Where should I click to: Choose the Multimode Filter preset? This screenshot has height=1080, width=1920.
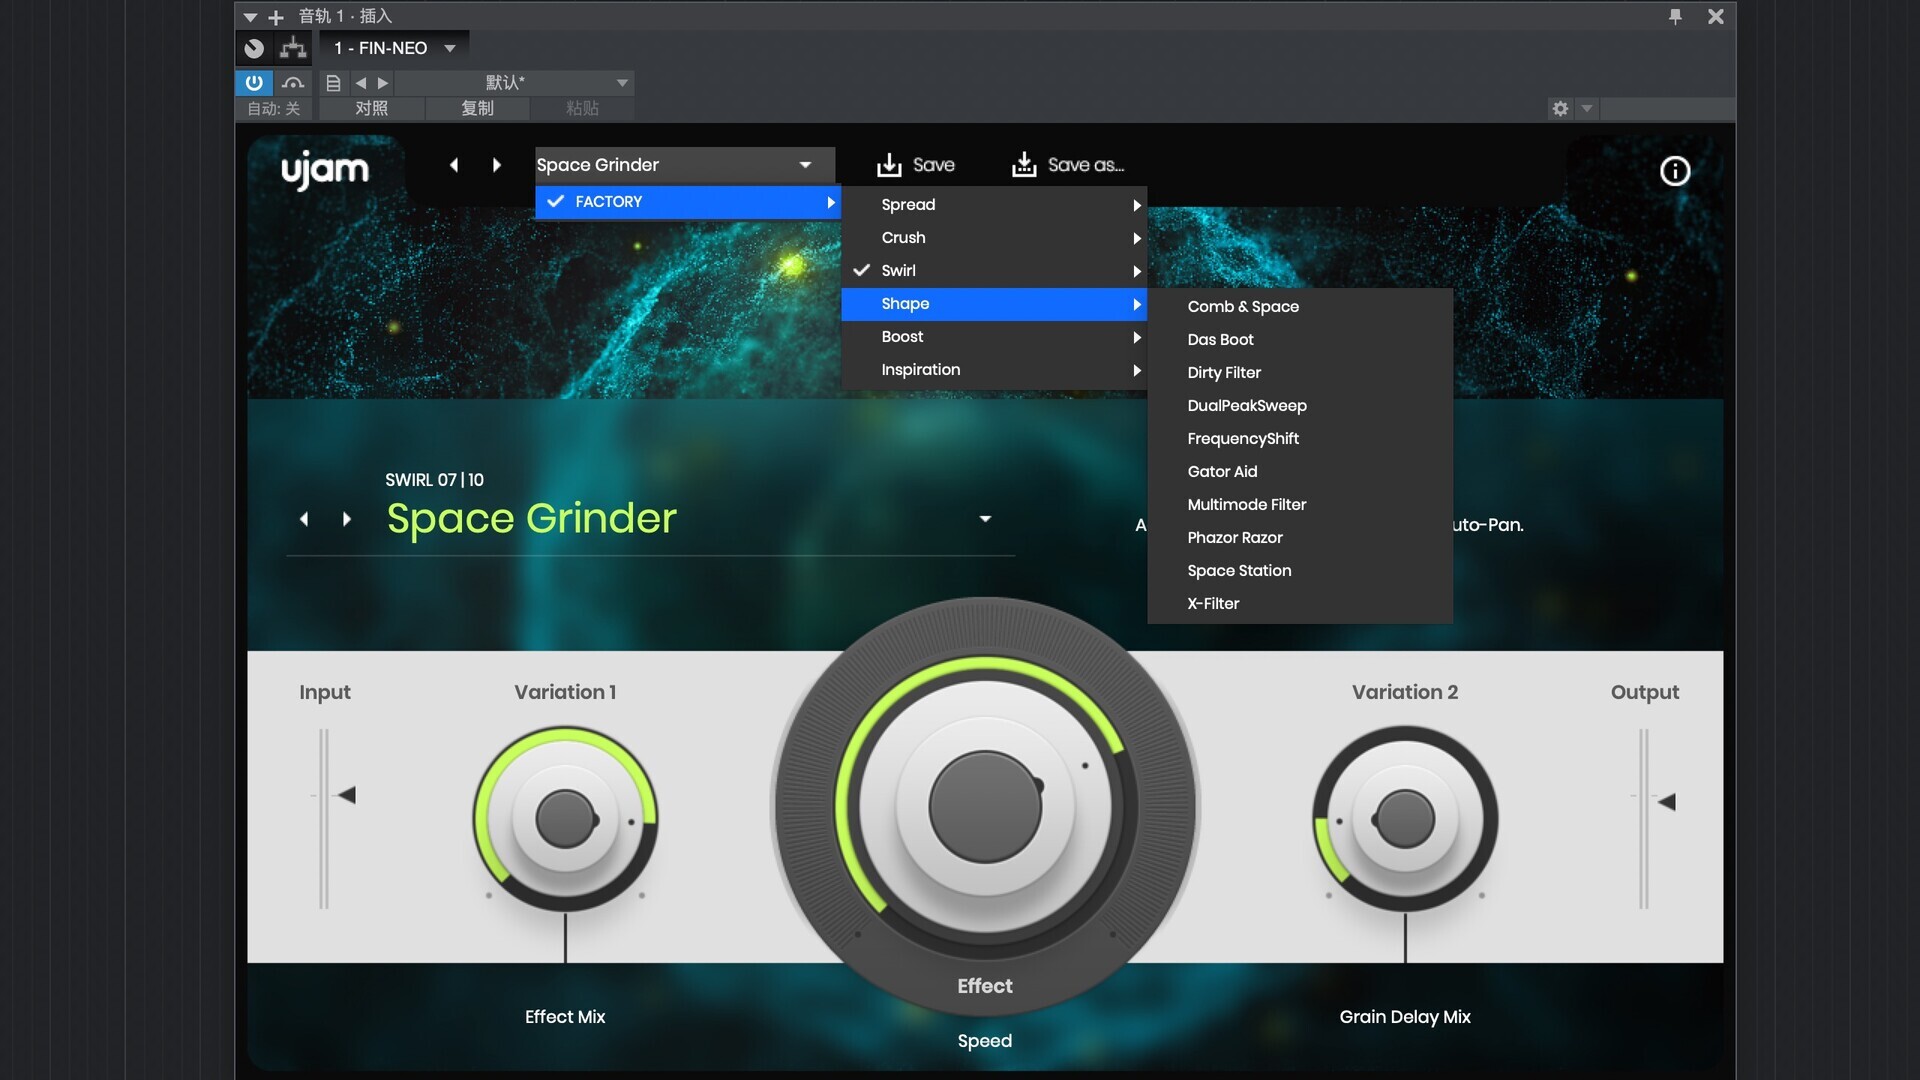(1300, 505)
